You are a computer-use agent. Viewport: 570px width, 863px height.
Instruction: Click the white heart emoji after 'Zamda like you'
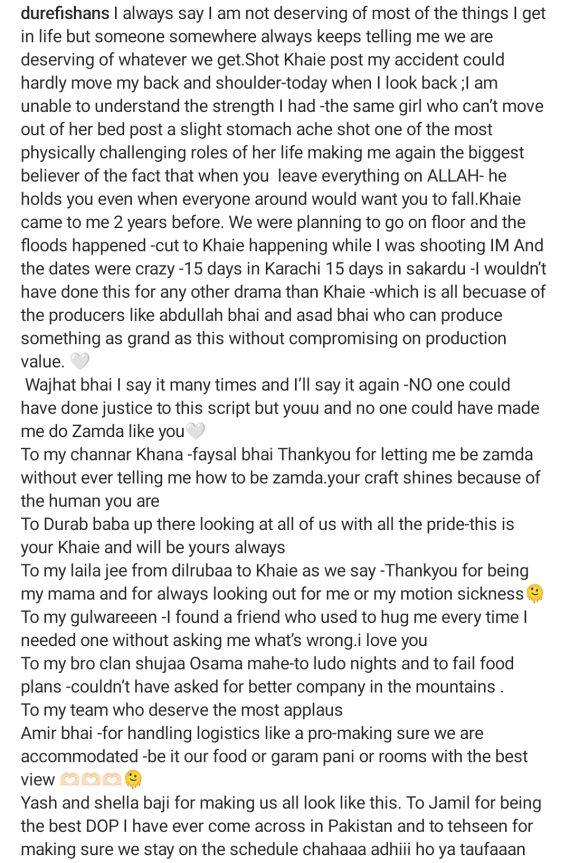(x=196, y=431)
